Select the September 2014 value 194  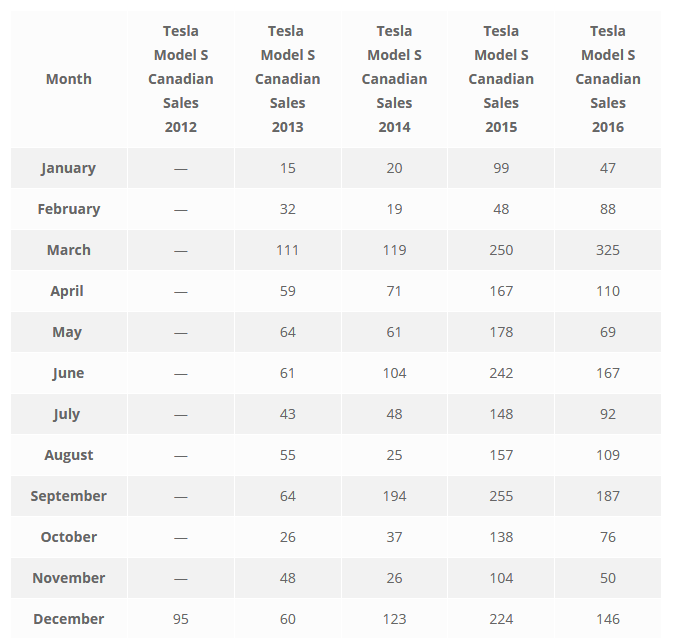coord(394,496)
